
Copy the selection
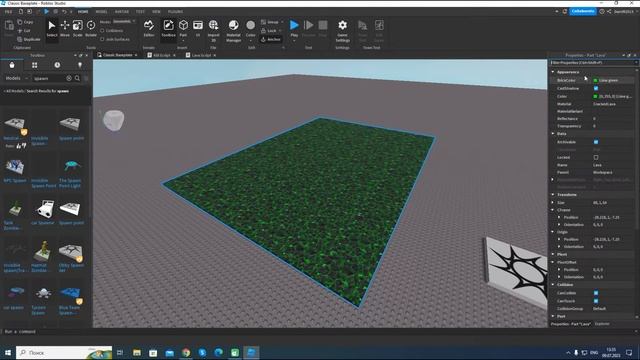(x=25, y=22)
